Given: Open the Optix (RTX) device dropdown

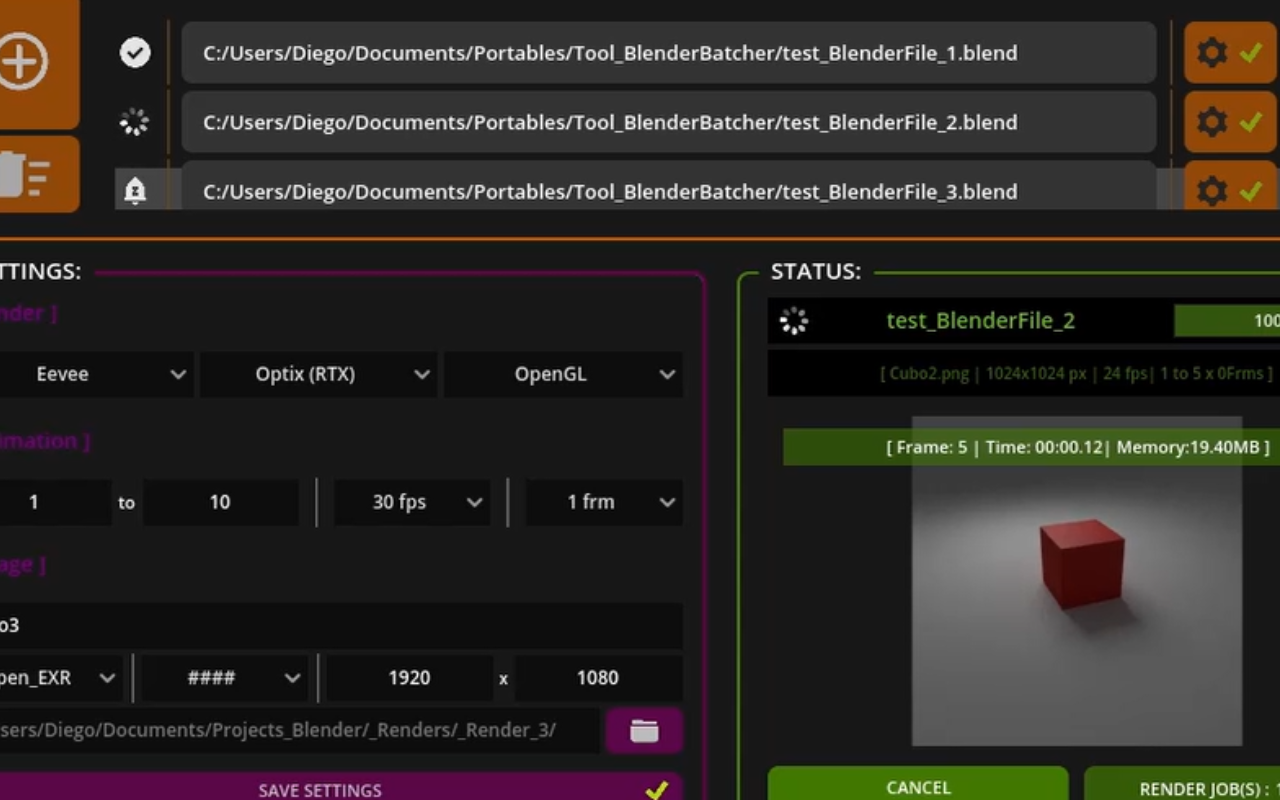Looking at the screenshot, I should point(318,375).
